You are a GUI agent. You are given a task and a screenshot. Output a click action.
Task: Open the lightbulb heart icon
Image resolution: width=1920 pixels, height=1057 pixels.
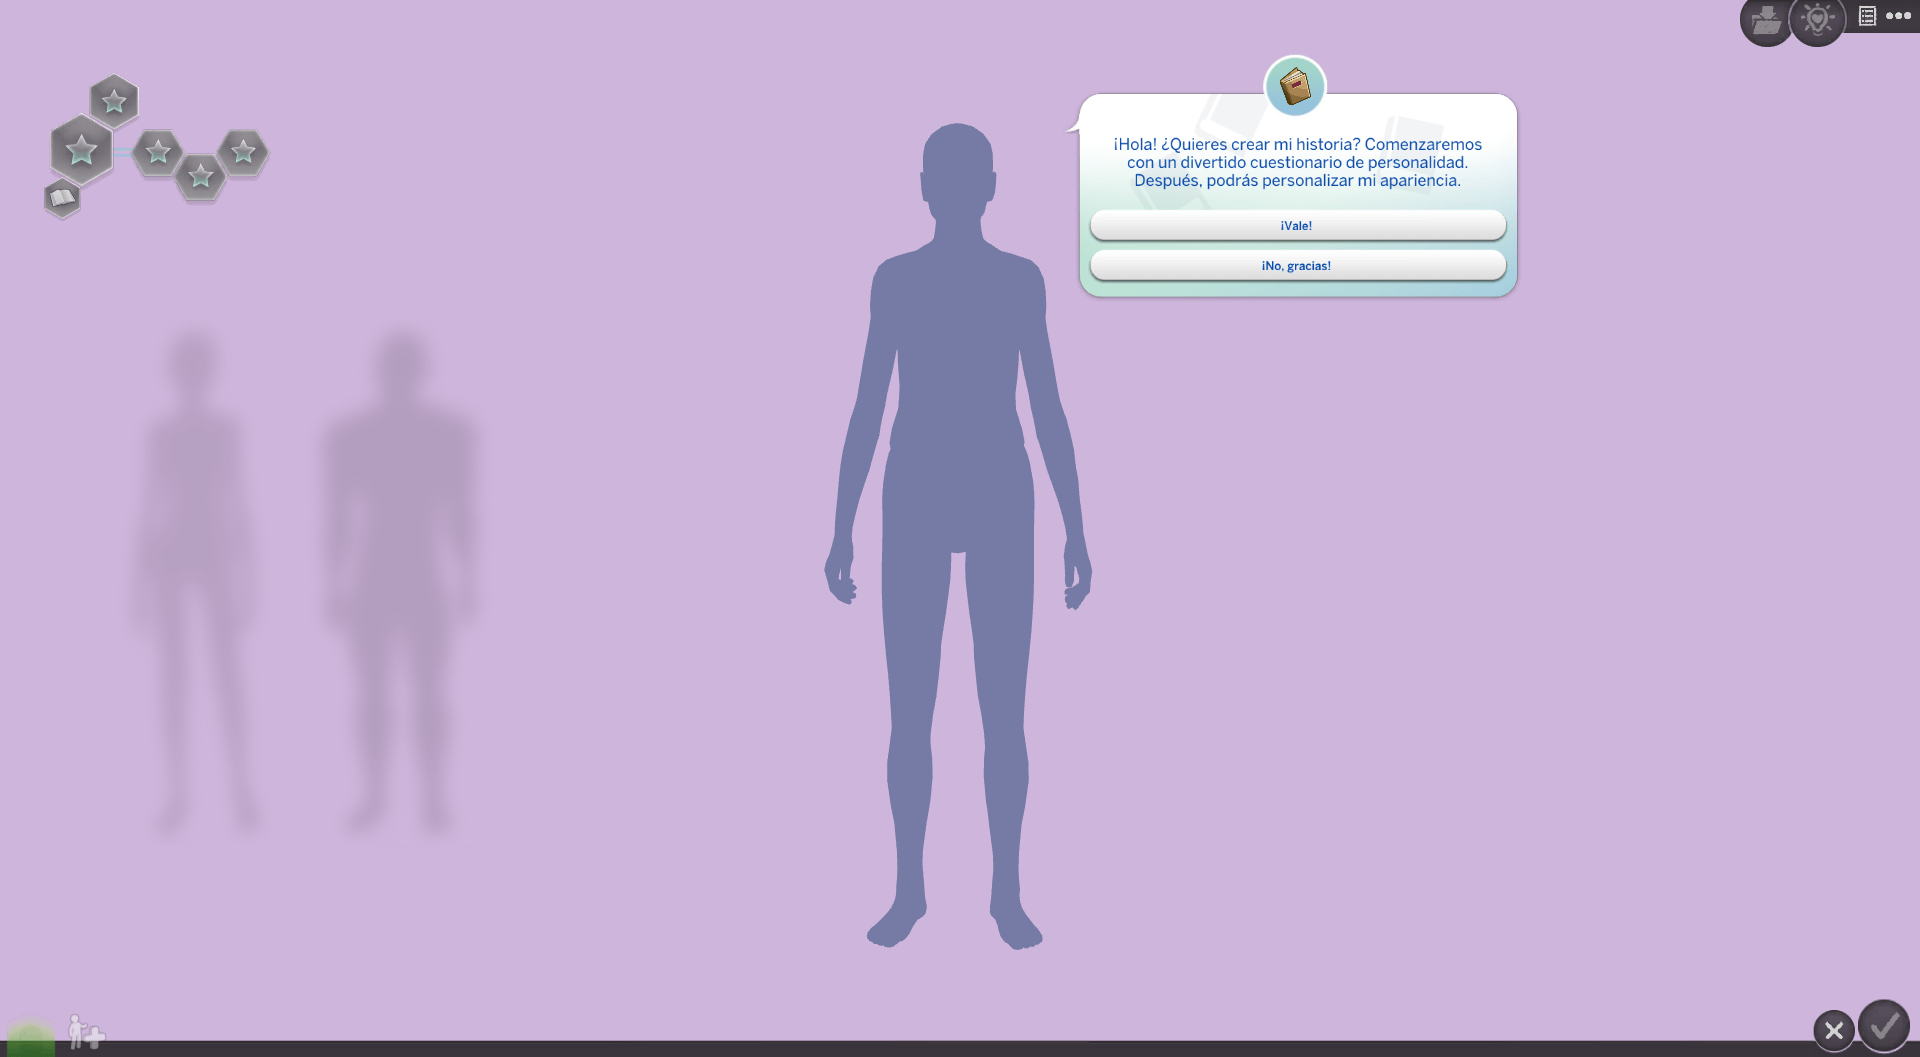click(1817, 21)
